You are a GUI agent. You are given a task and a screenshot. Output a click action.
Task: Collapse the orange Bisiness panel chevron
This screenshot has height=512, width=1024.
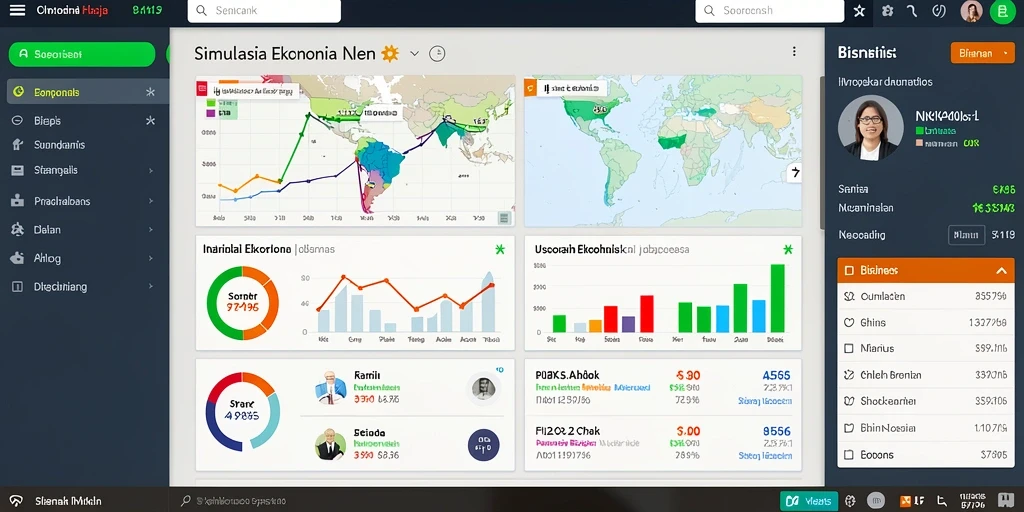pyautogui.click(x=1001, y=270)
